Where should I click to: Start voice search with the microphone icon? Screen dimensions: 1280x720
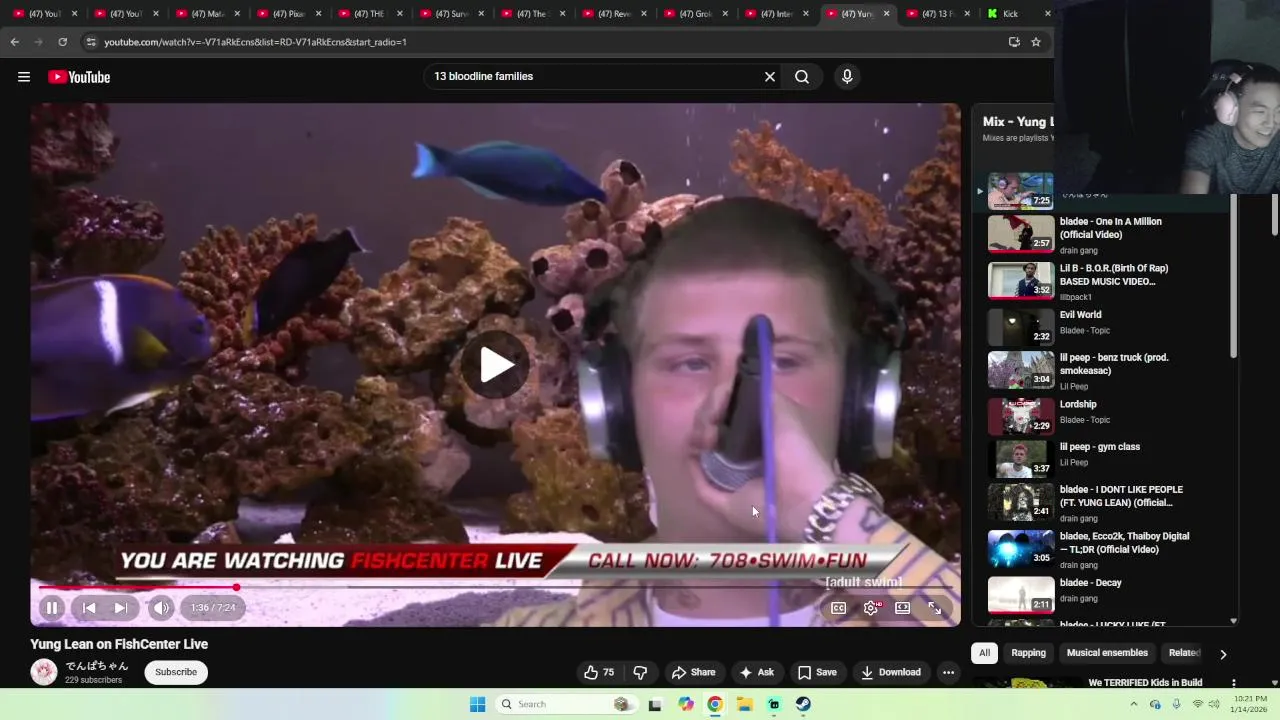(847, 77)
